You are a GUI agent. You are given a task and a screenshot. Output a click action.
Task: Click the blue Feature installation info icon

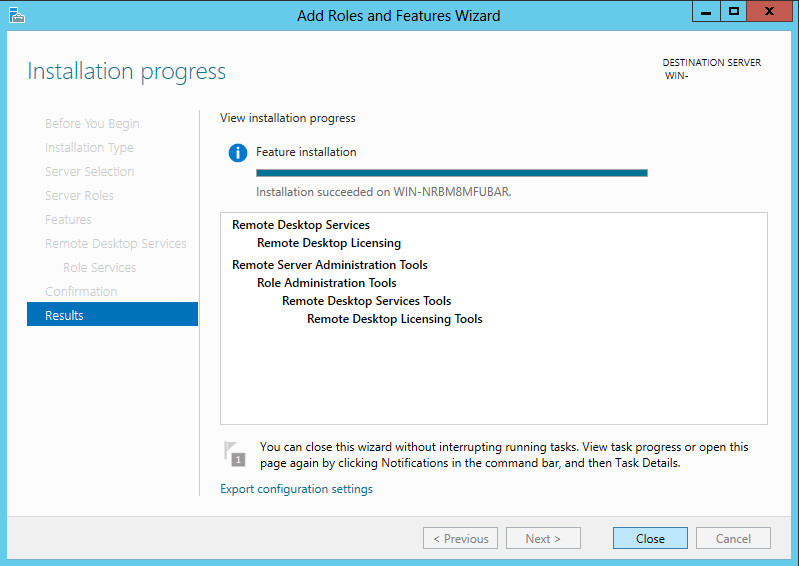coord(237,153)
